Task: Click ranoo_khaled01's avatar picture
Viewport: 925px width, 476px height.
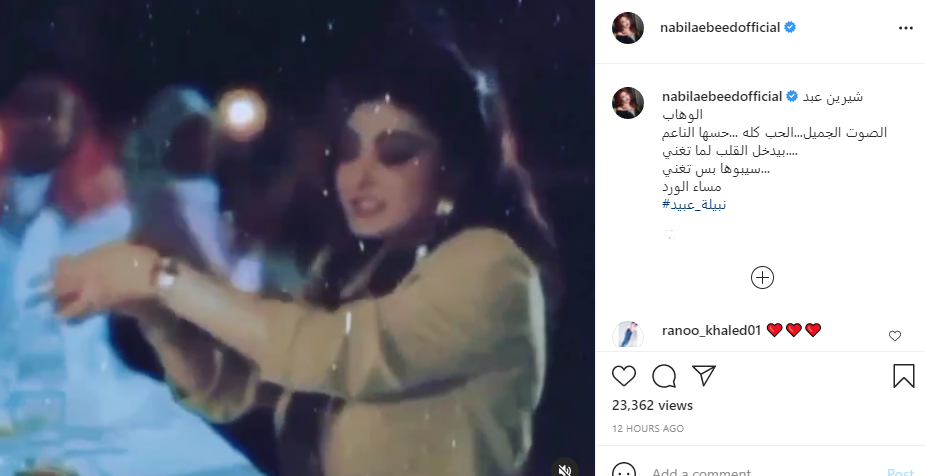Action: (628, 336)
